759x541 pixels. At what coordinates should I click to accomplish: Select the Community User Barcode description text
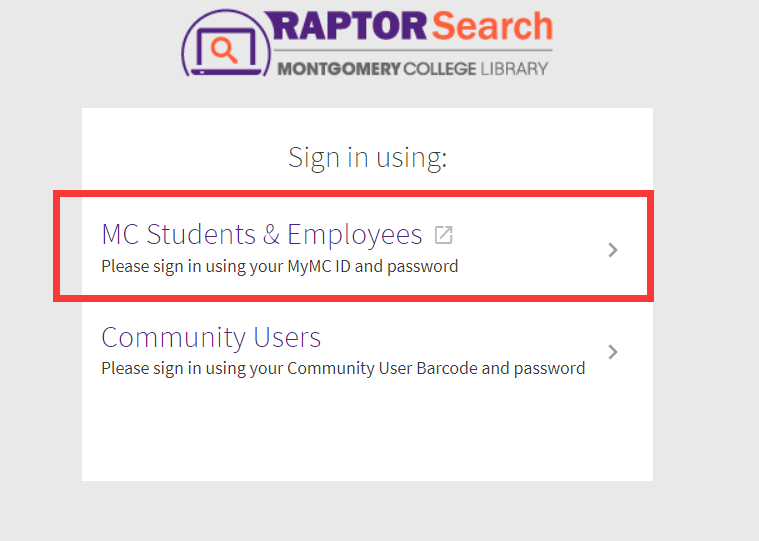tap(343, 368)
